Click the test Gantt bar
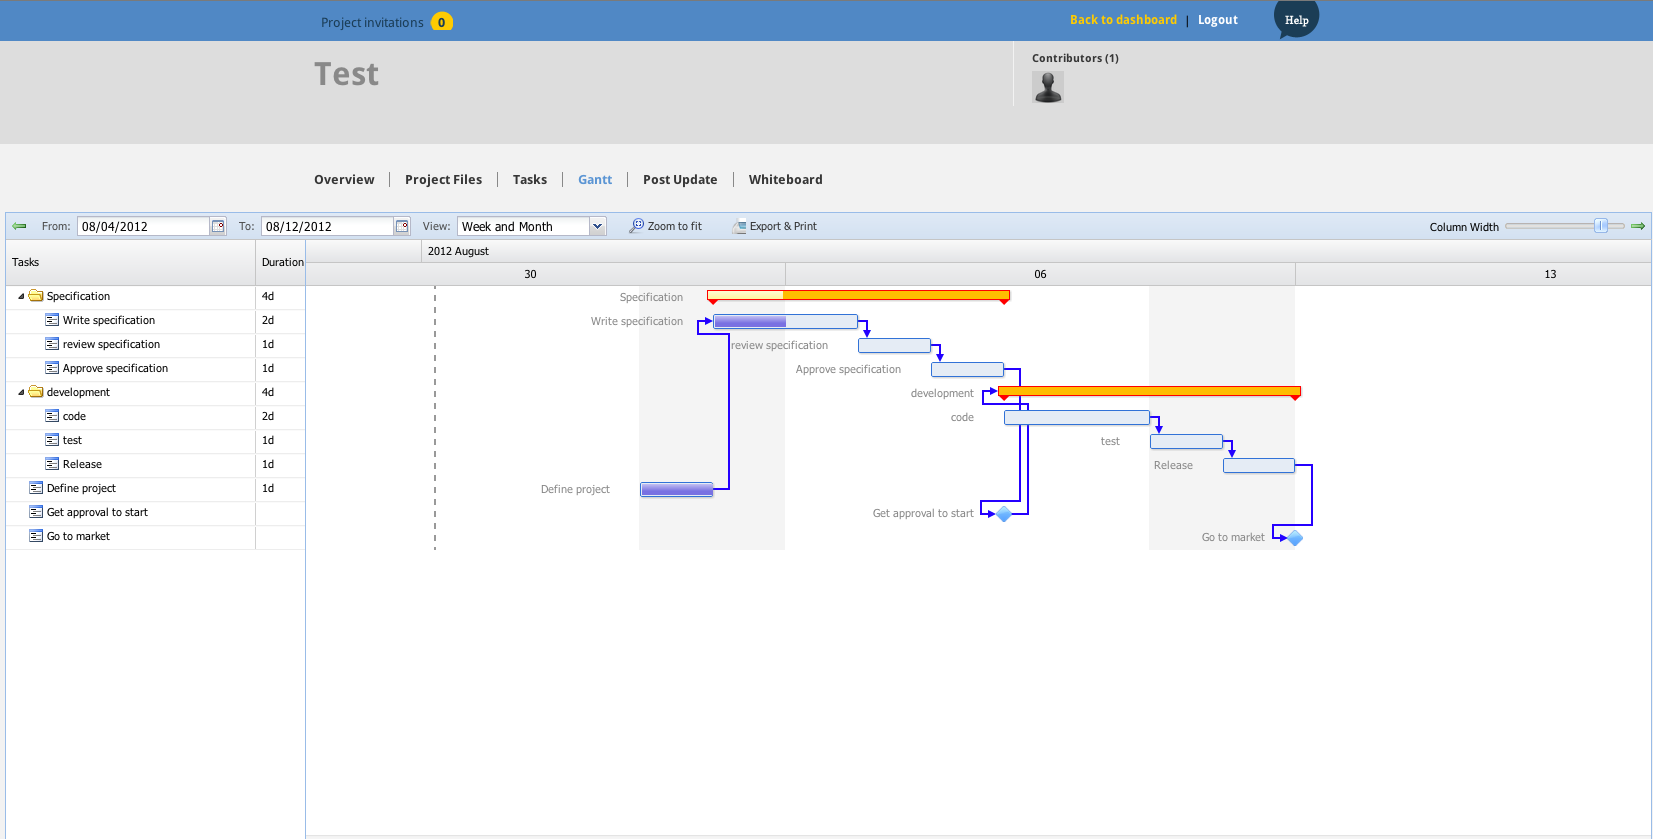This screenshot has width=1653, height=839. click(x=1186, y=442)
